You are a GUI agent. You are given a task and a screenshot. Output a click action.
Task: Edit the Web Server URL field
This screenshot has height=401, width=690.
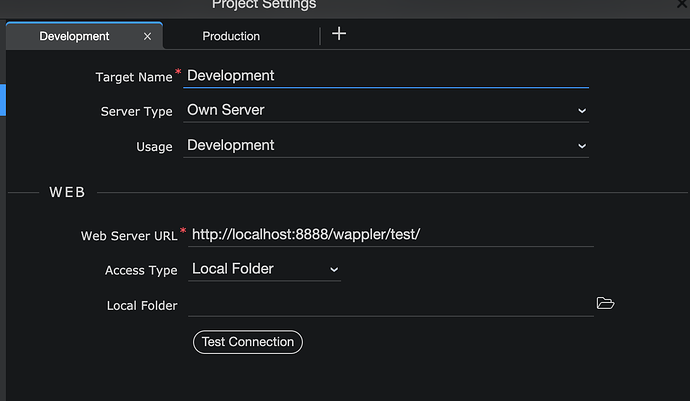(391, 235)
